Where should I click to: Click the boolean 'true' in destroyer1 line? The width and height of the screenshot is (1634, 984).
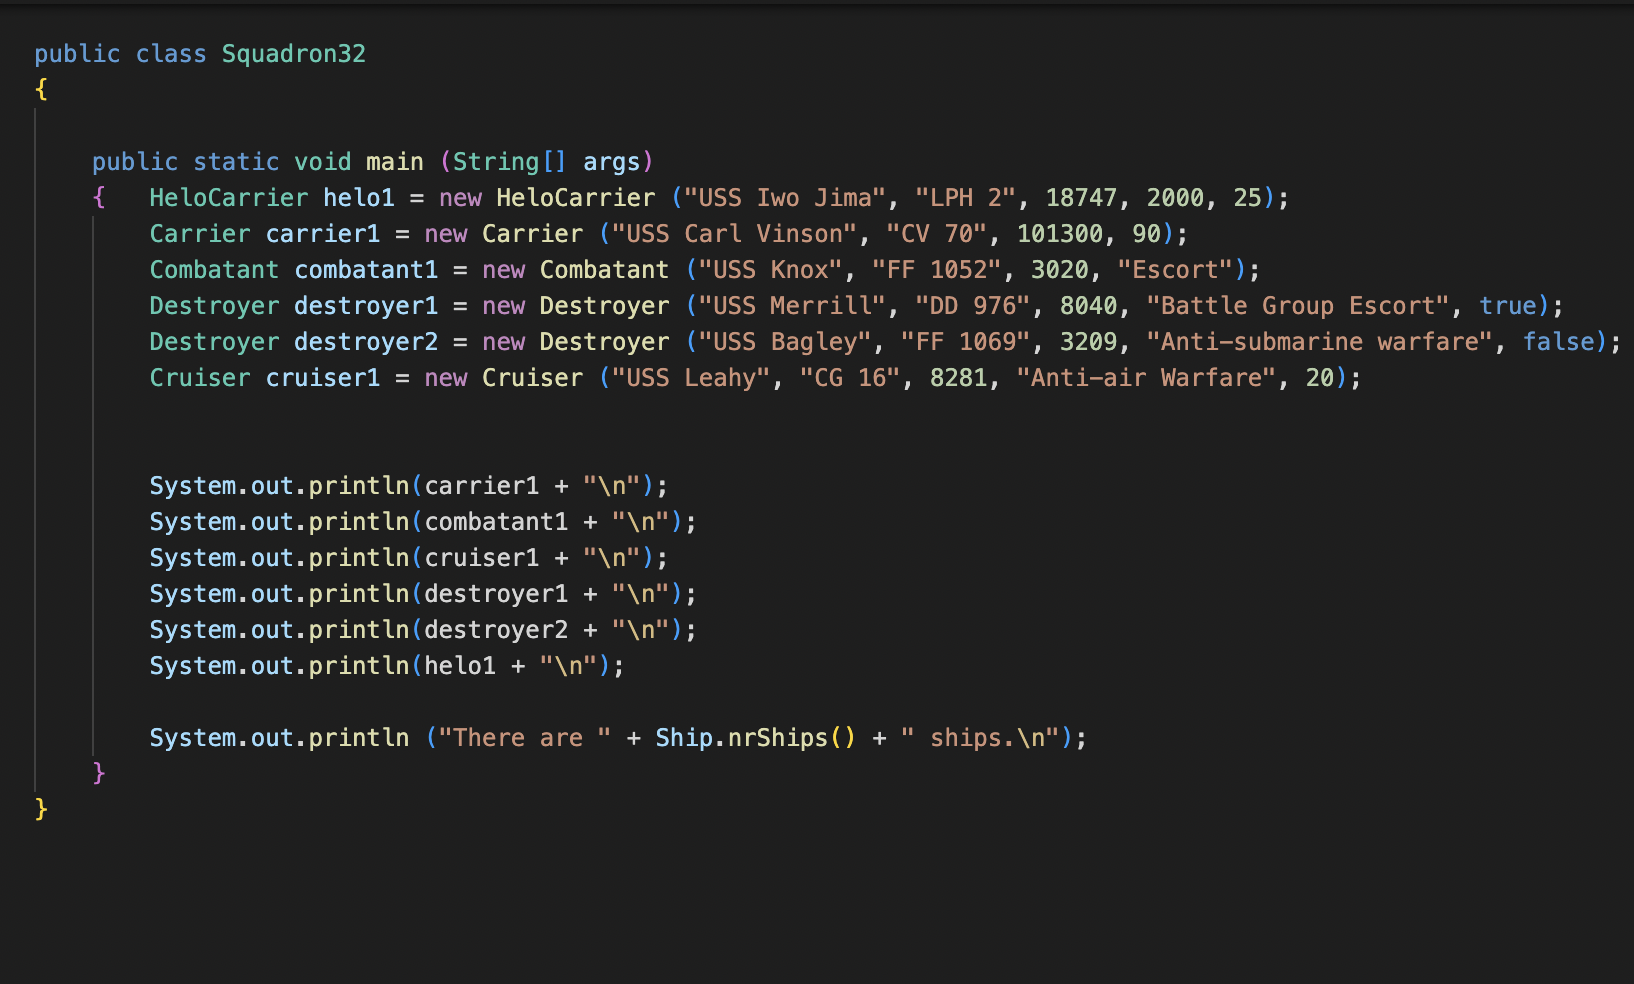pos(1508,306)
